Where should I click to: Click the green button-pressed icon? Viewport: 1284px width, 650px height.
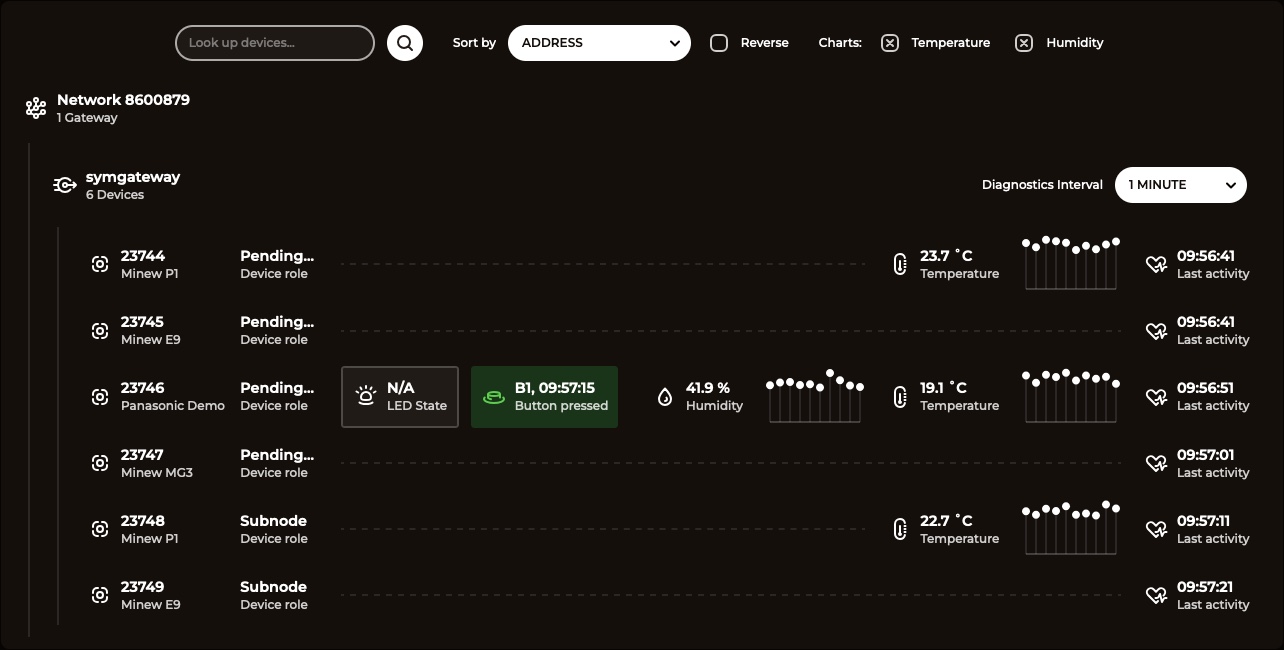click(494, 397)
